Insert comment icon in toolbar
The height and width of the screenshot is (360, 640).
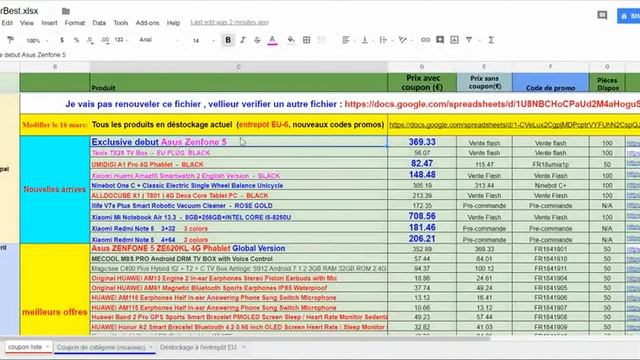440,40
